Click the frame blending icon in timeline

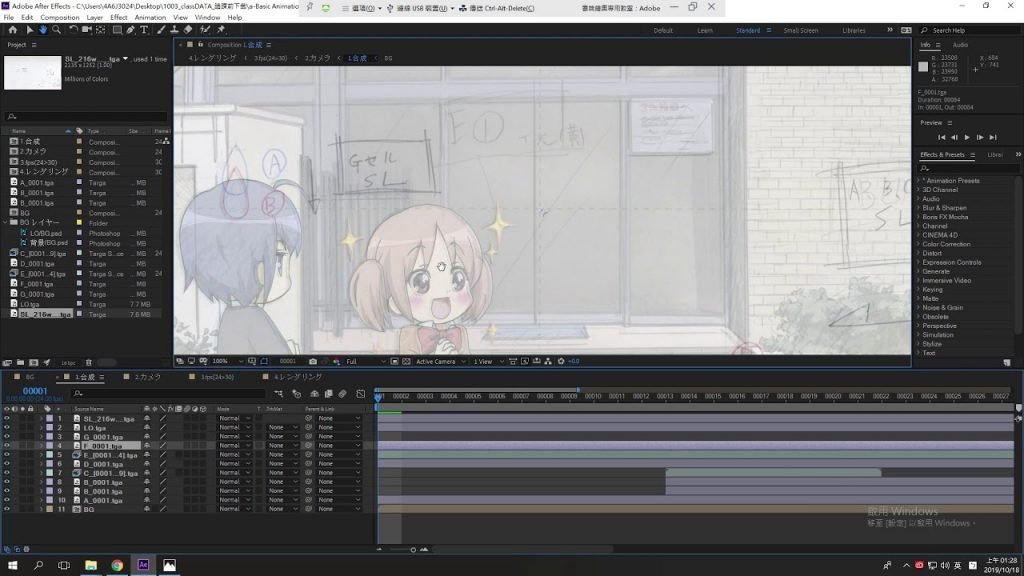328,394
